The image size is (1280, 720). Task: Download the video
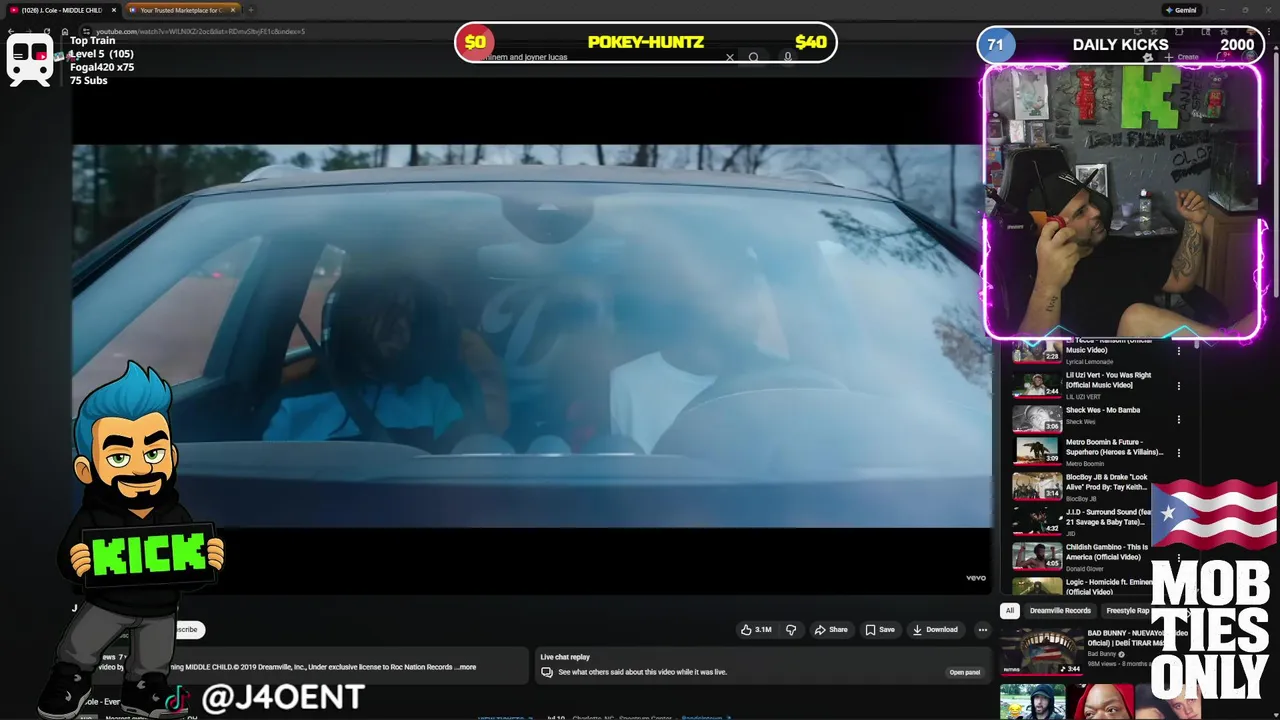point(935,630)
